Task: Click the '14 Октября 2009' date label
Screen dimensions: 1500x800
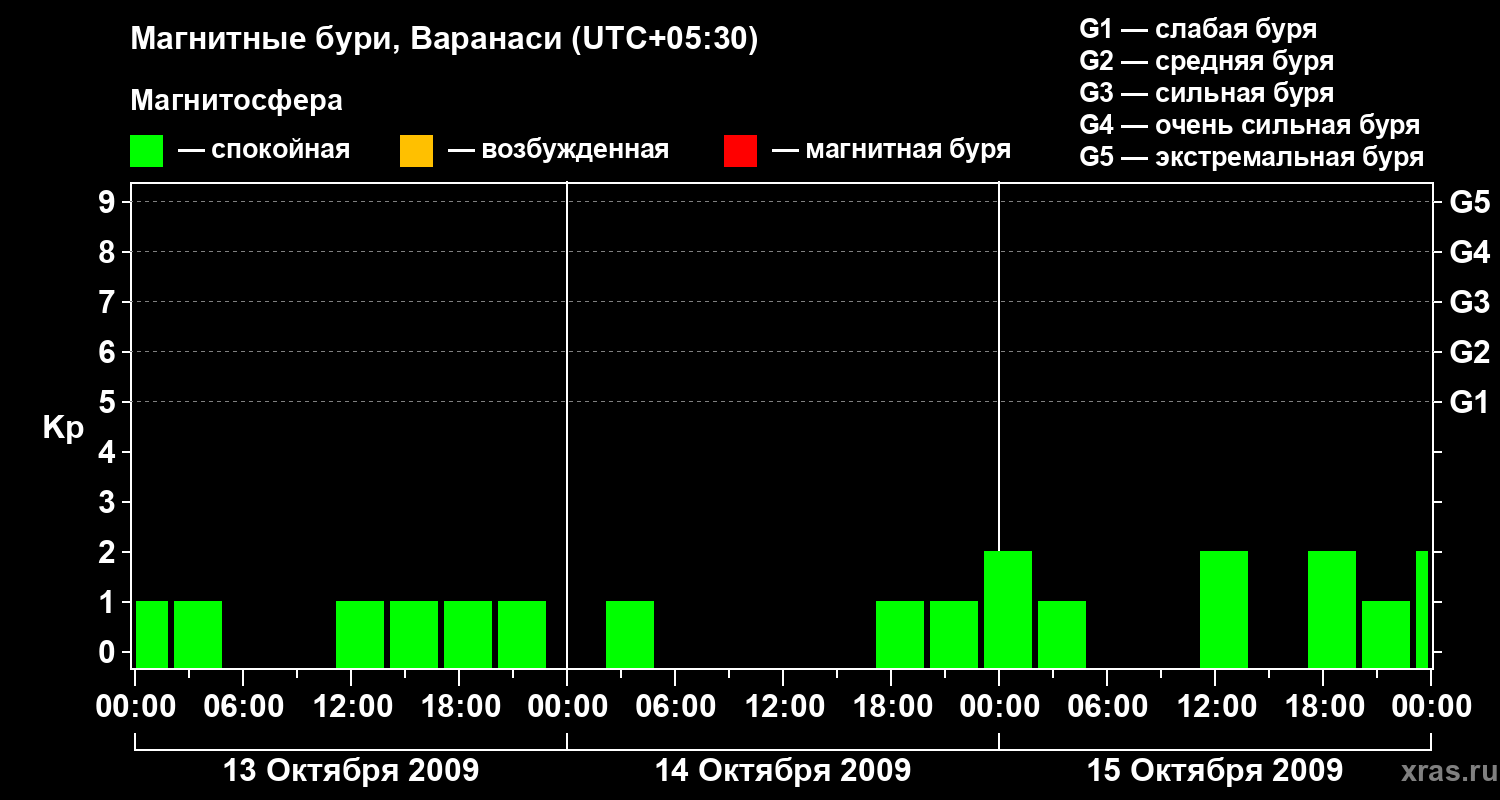Action: [x=783, y=771]
